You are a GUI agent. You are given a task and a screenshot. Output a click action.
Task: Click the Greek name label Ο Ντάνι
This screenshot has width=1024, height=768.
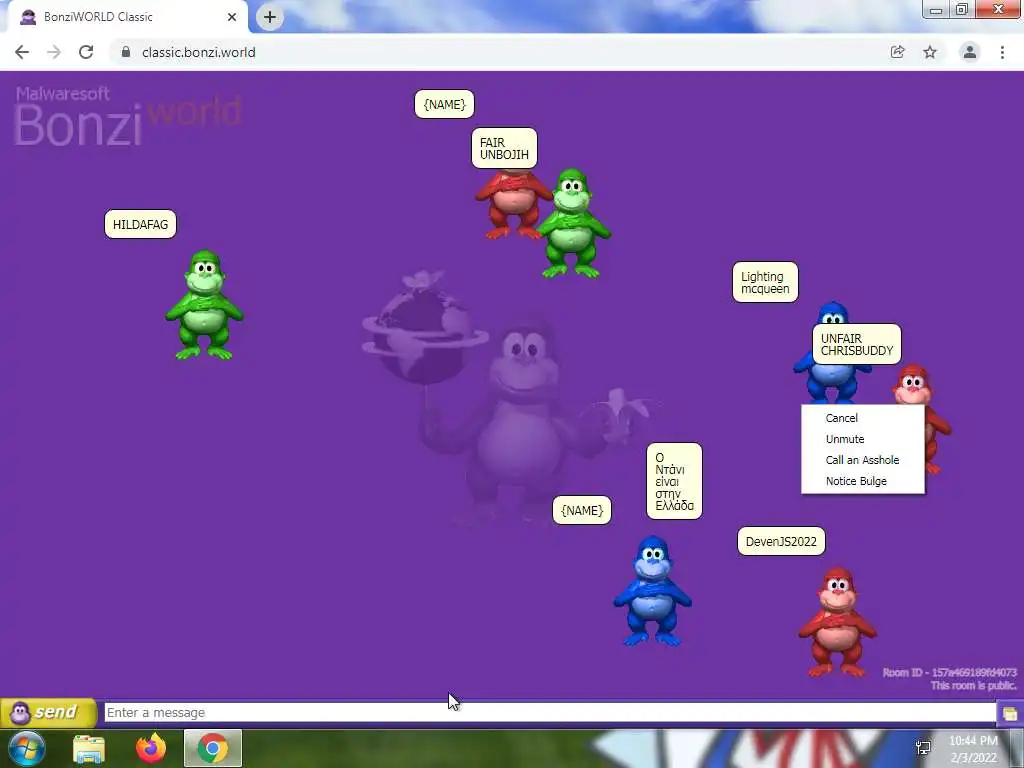pyautogui.click(x=675, y=481)
